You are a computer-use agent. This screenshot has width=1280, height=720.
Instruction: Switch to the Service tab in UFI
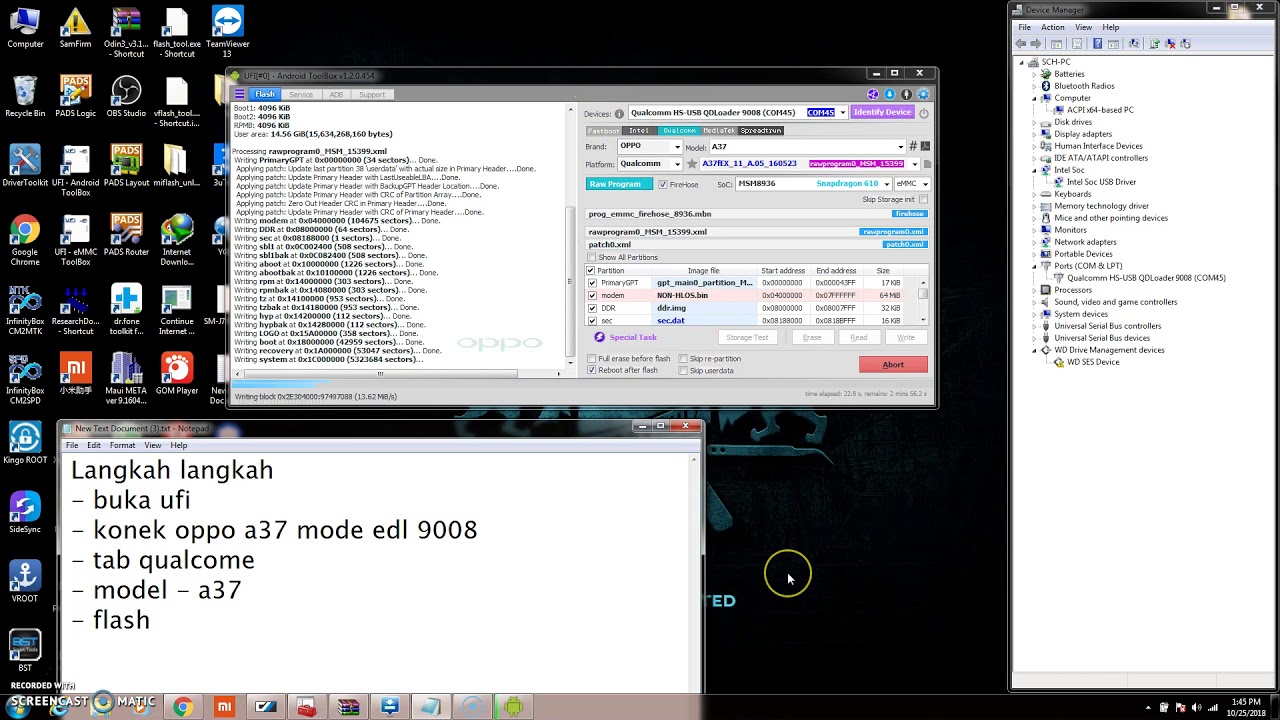pyautogui.click(x=301, y=94)
